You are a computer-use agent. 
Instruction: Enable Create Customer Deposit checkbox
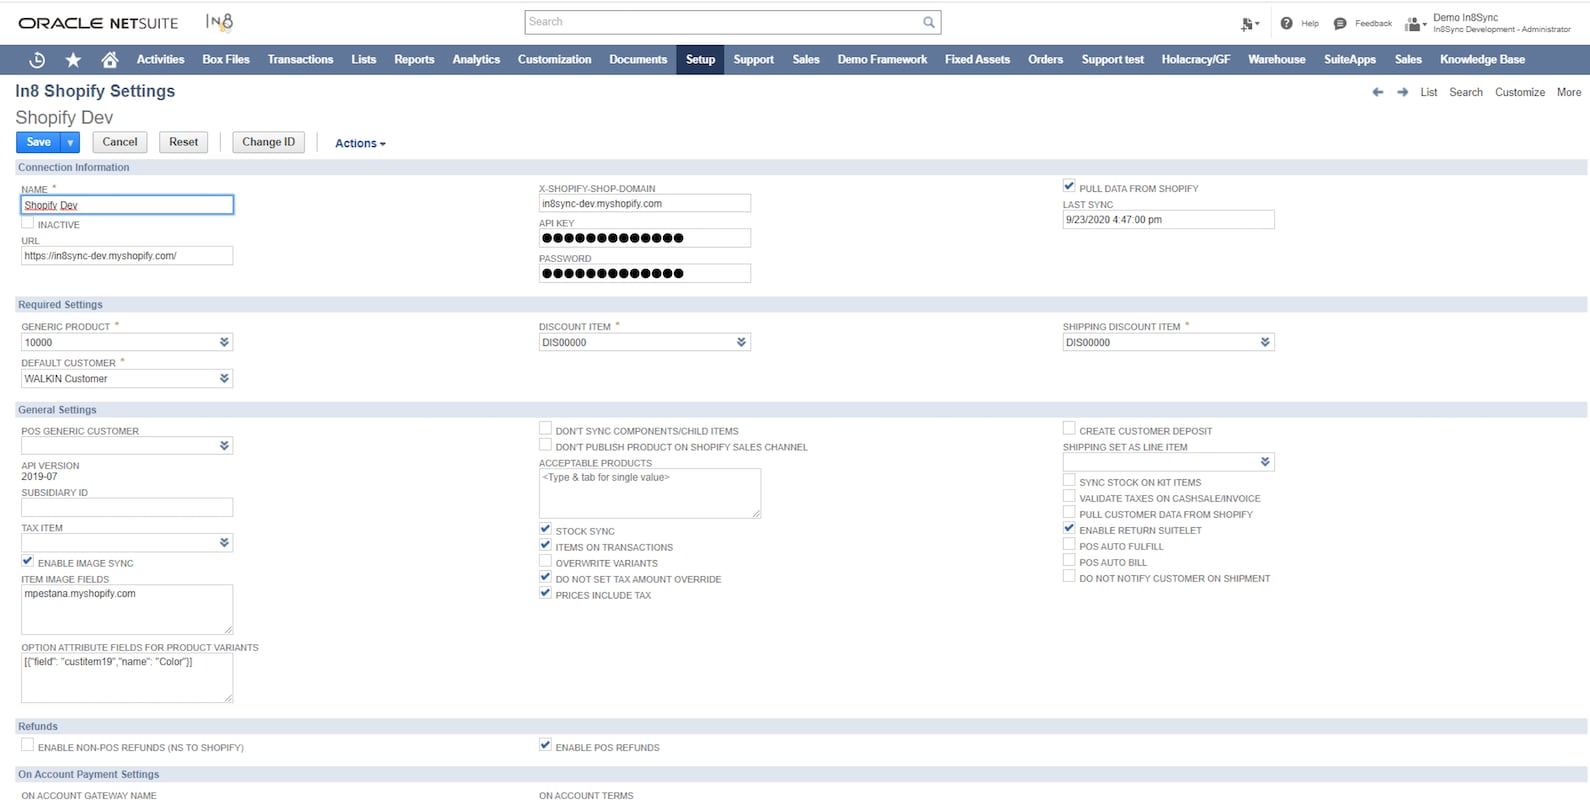(1069, 429)
